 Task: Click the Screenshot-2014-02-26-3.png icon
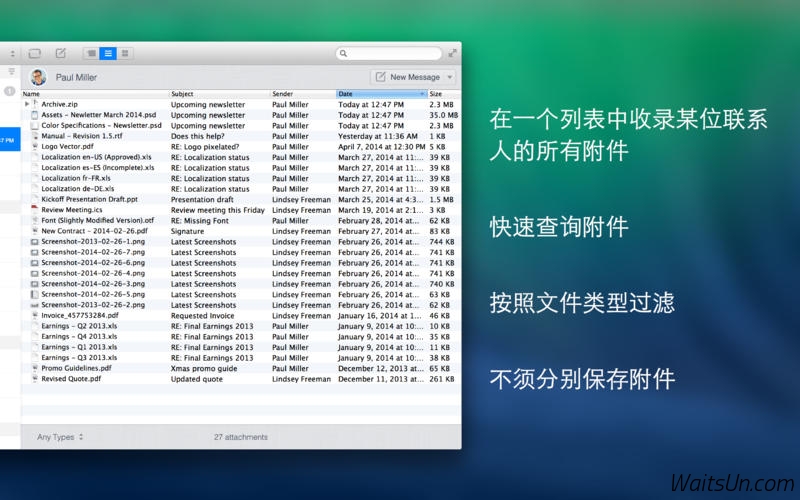pos(35,284)
